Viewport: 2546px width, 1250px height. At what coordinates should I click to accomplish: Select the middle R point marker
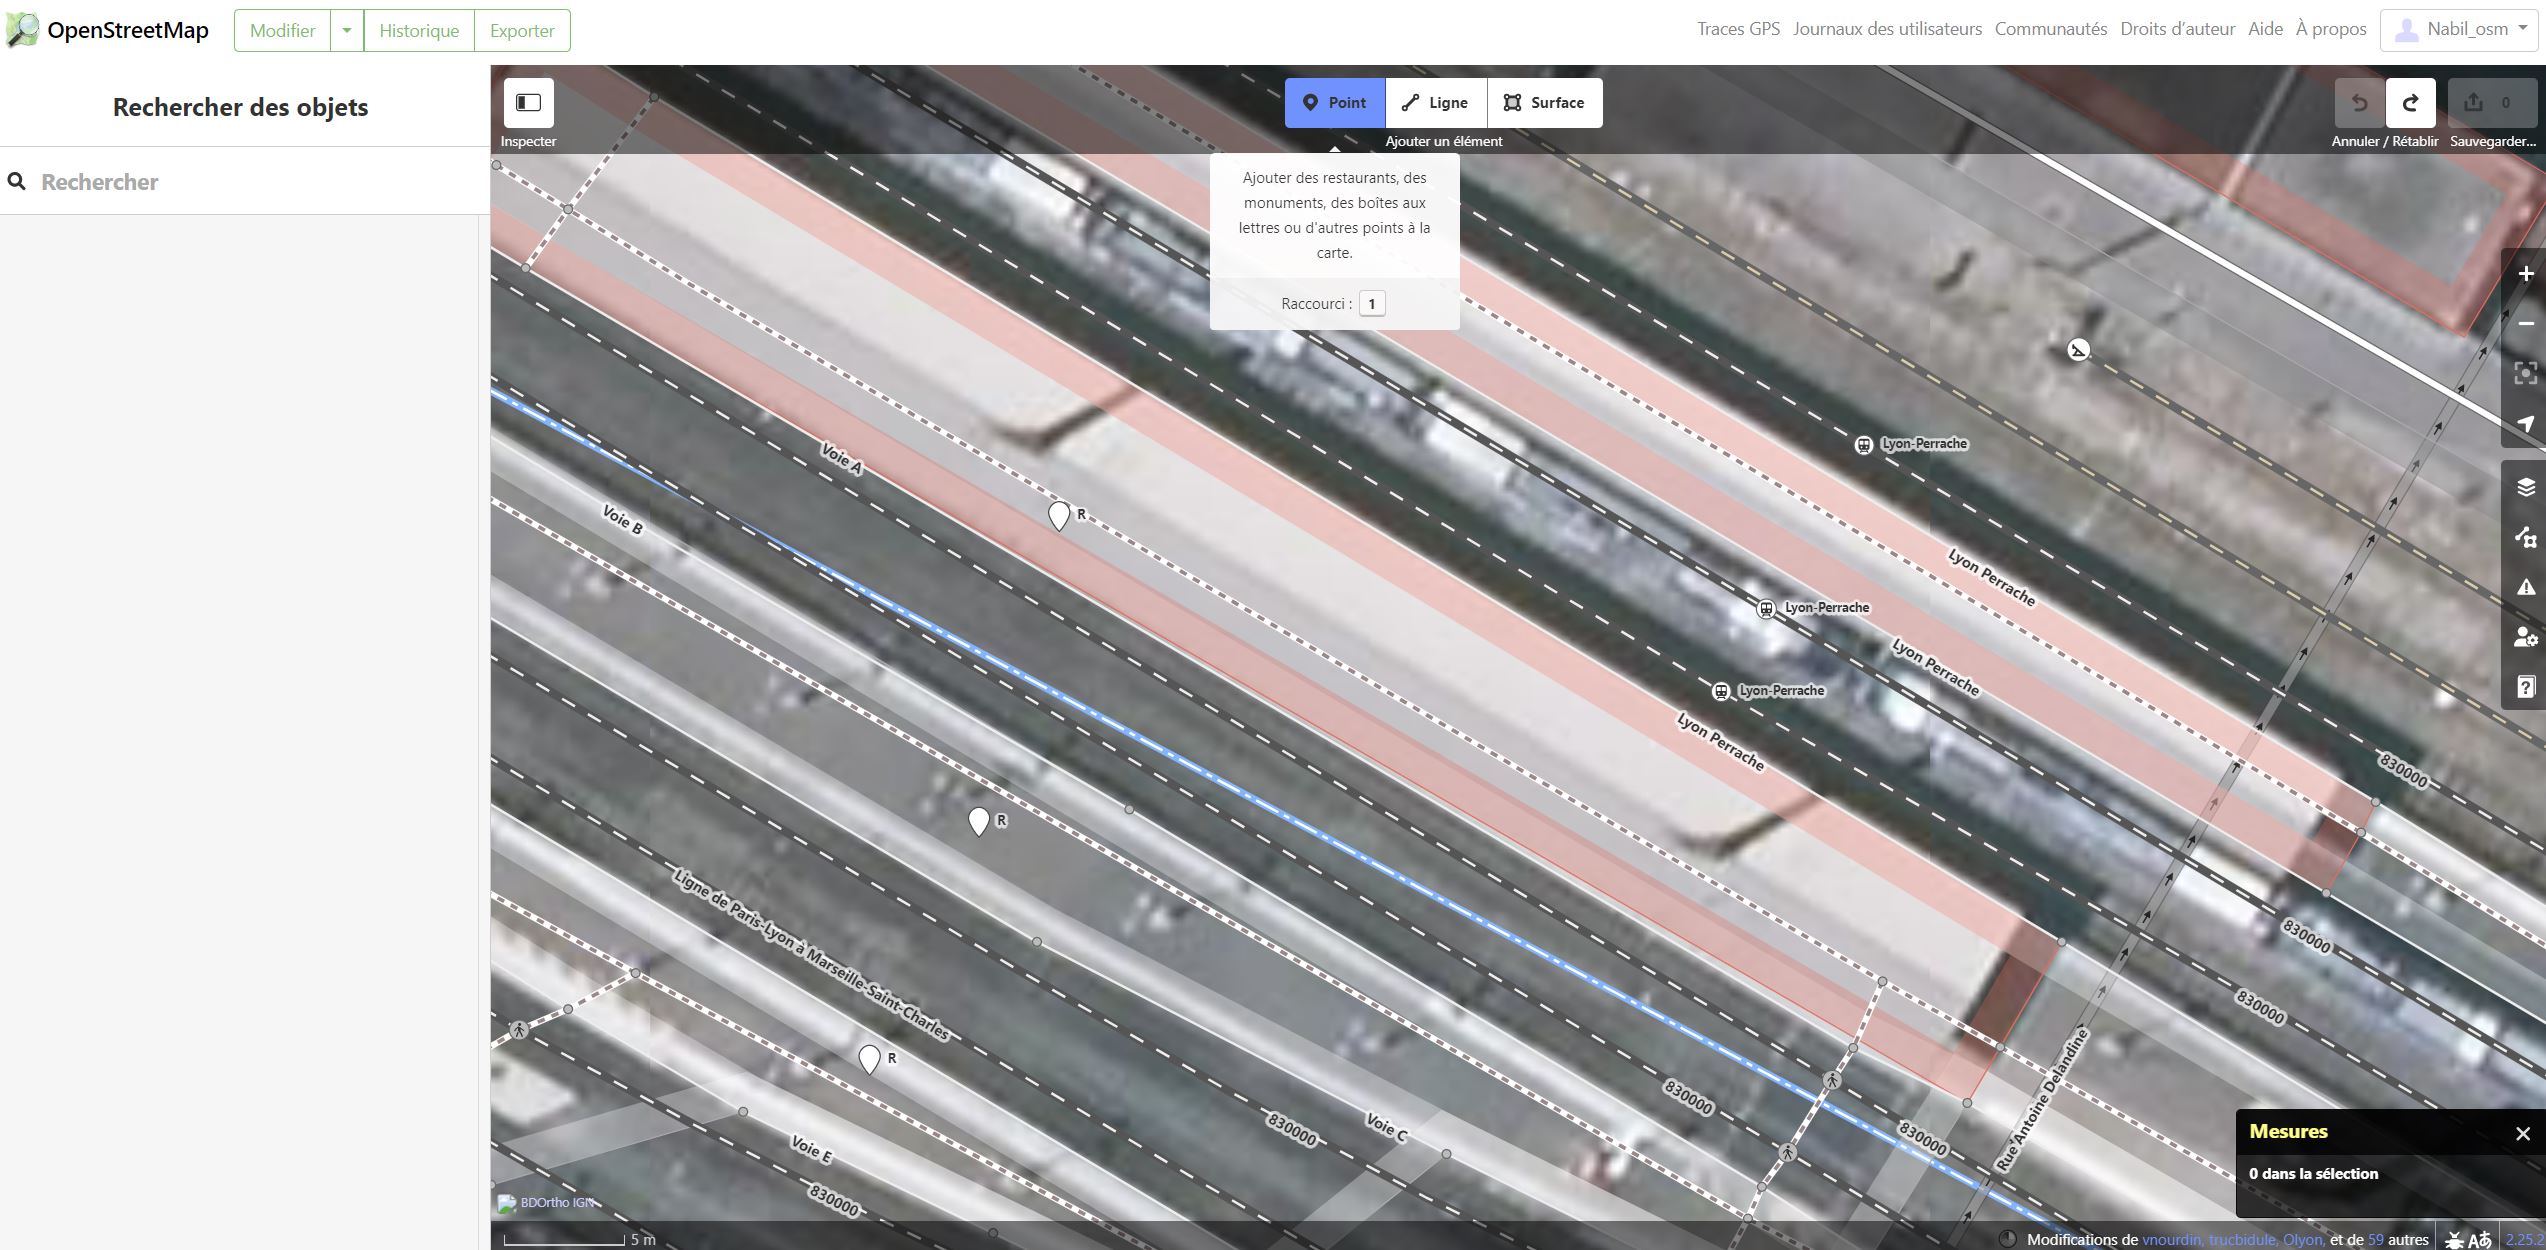click(x=979, y=821)
